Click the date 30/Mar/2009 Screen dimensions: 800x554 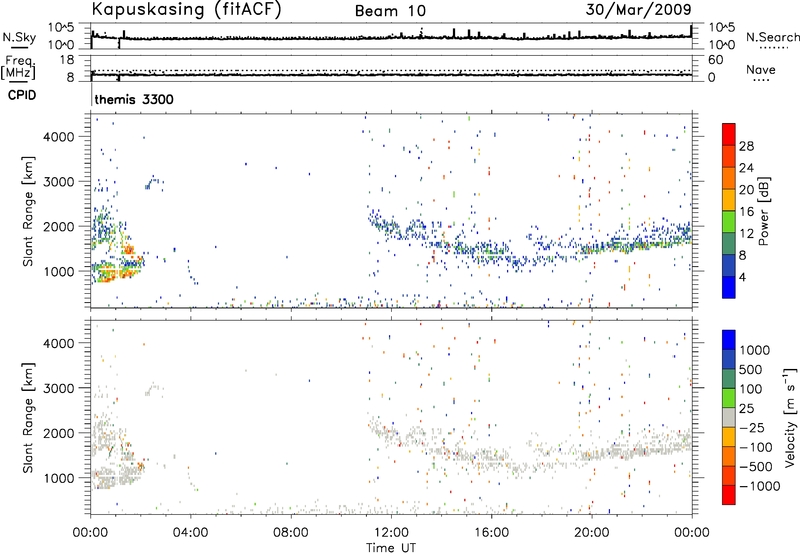(638, 10)
